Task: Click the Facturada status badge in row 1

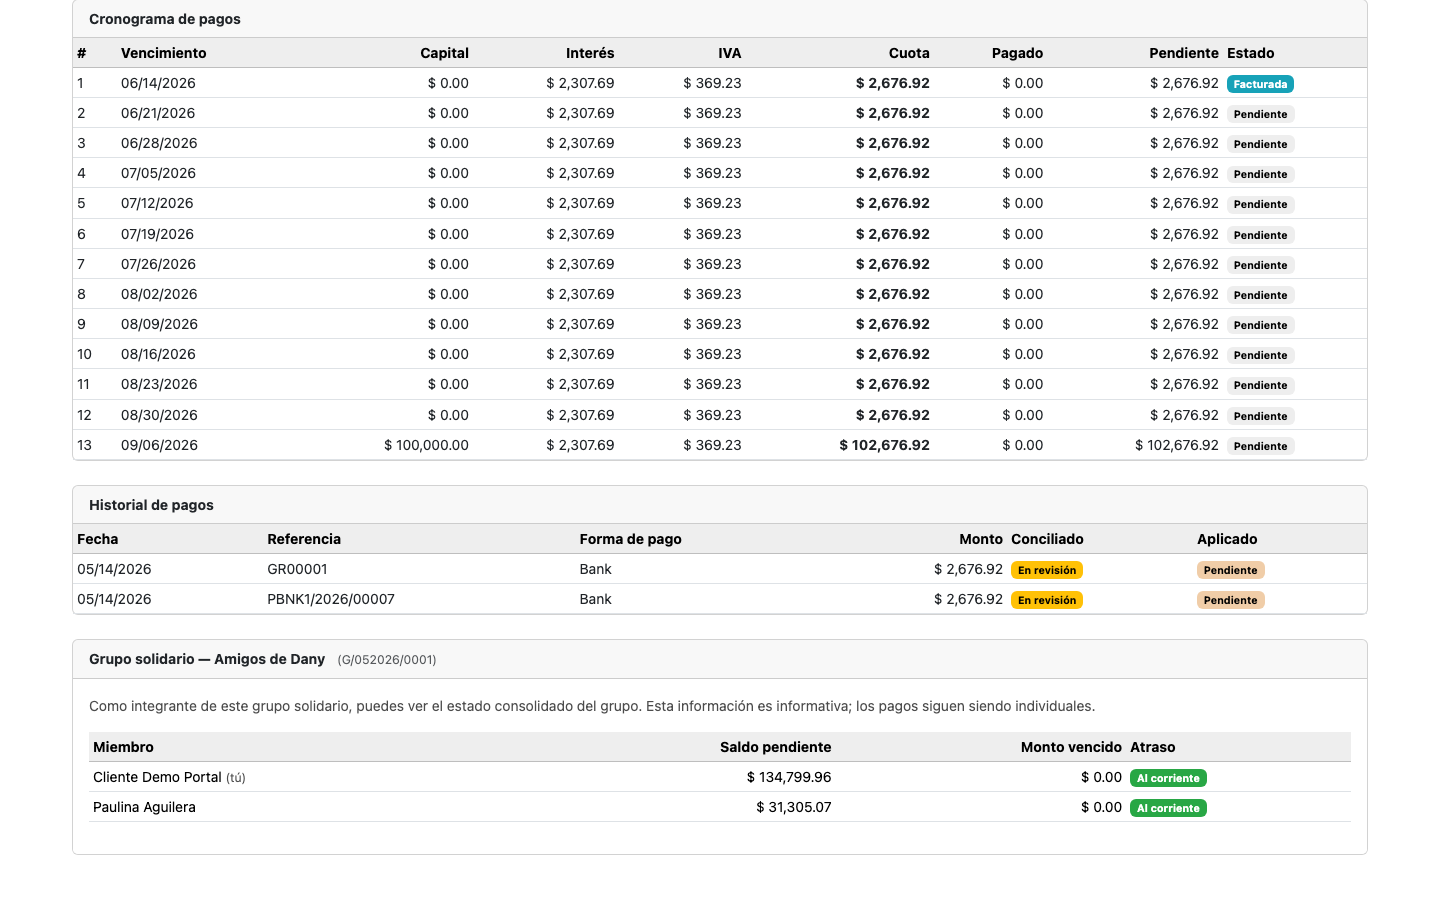Action: [x=1260, y=84]
